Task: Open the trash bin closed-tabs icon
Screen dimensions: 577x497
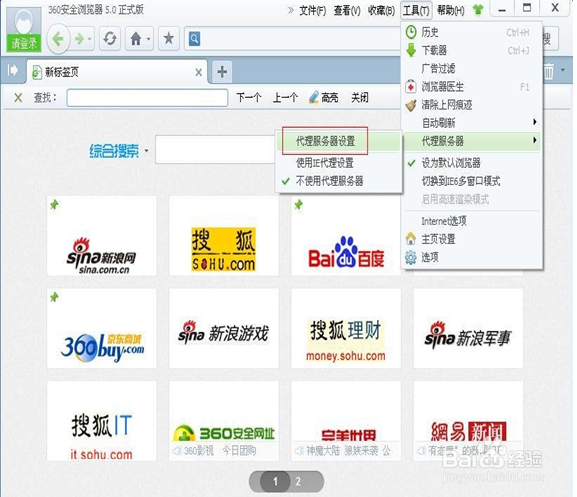Action: tap(549, 71)
